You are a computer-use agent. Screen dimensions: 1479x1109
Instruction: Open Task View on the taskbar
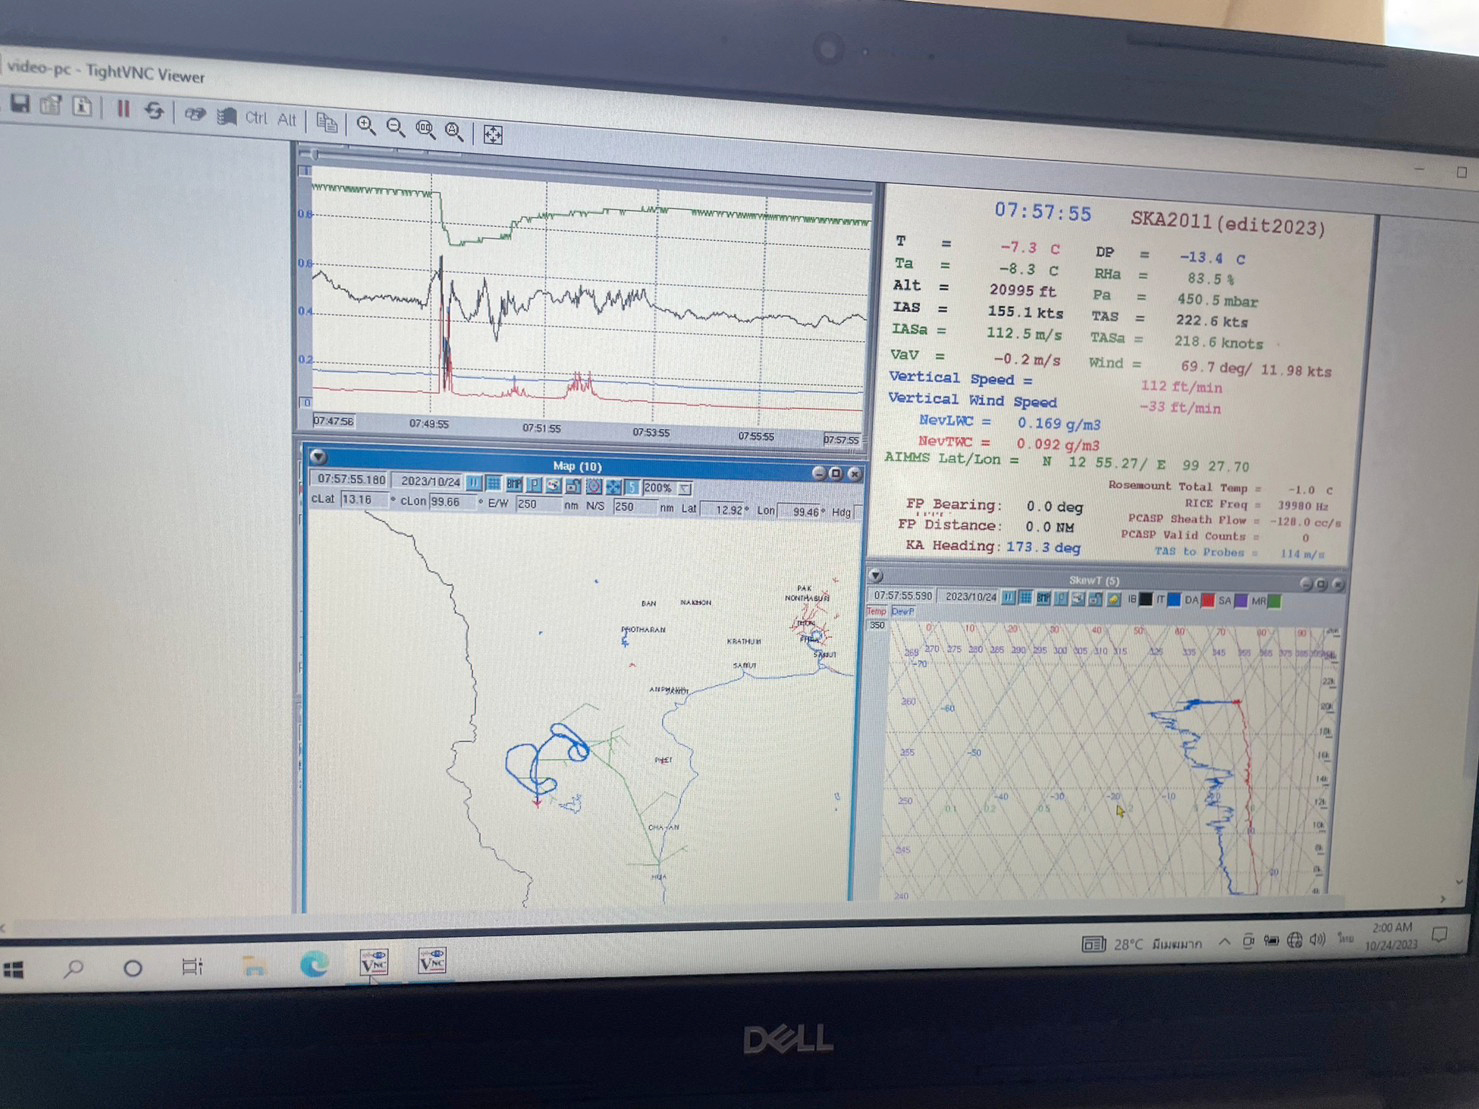point(192,966)
